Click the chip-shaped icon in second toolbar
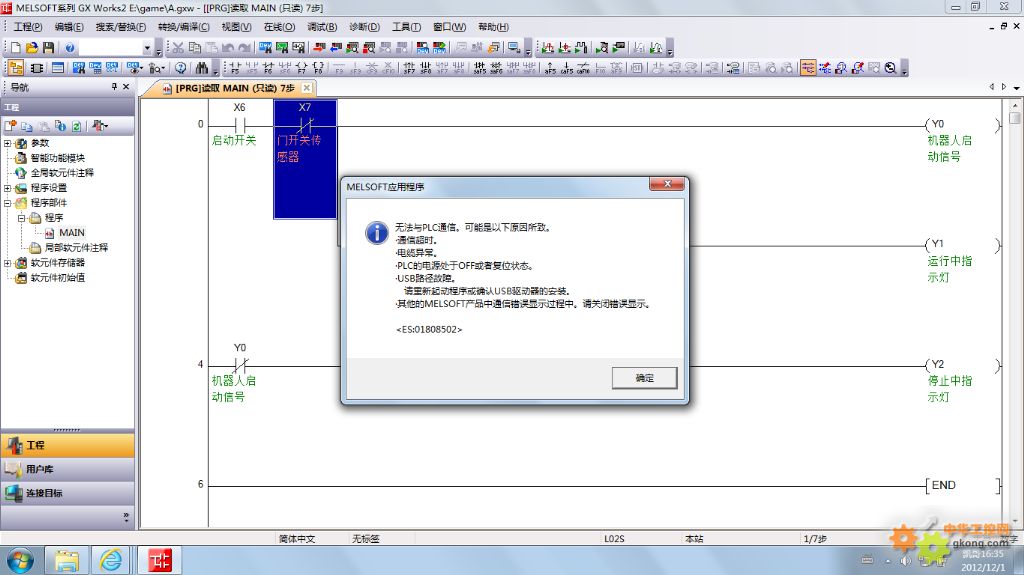The height and width of the screenshot is (575, 1024). coord(37,68)
